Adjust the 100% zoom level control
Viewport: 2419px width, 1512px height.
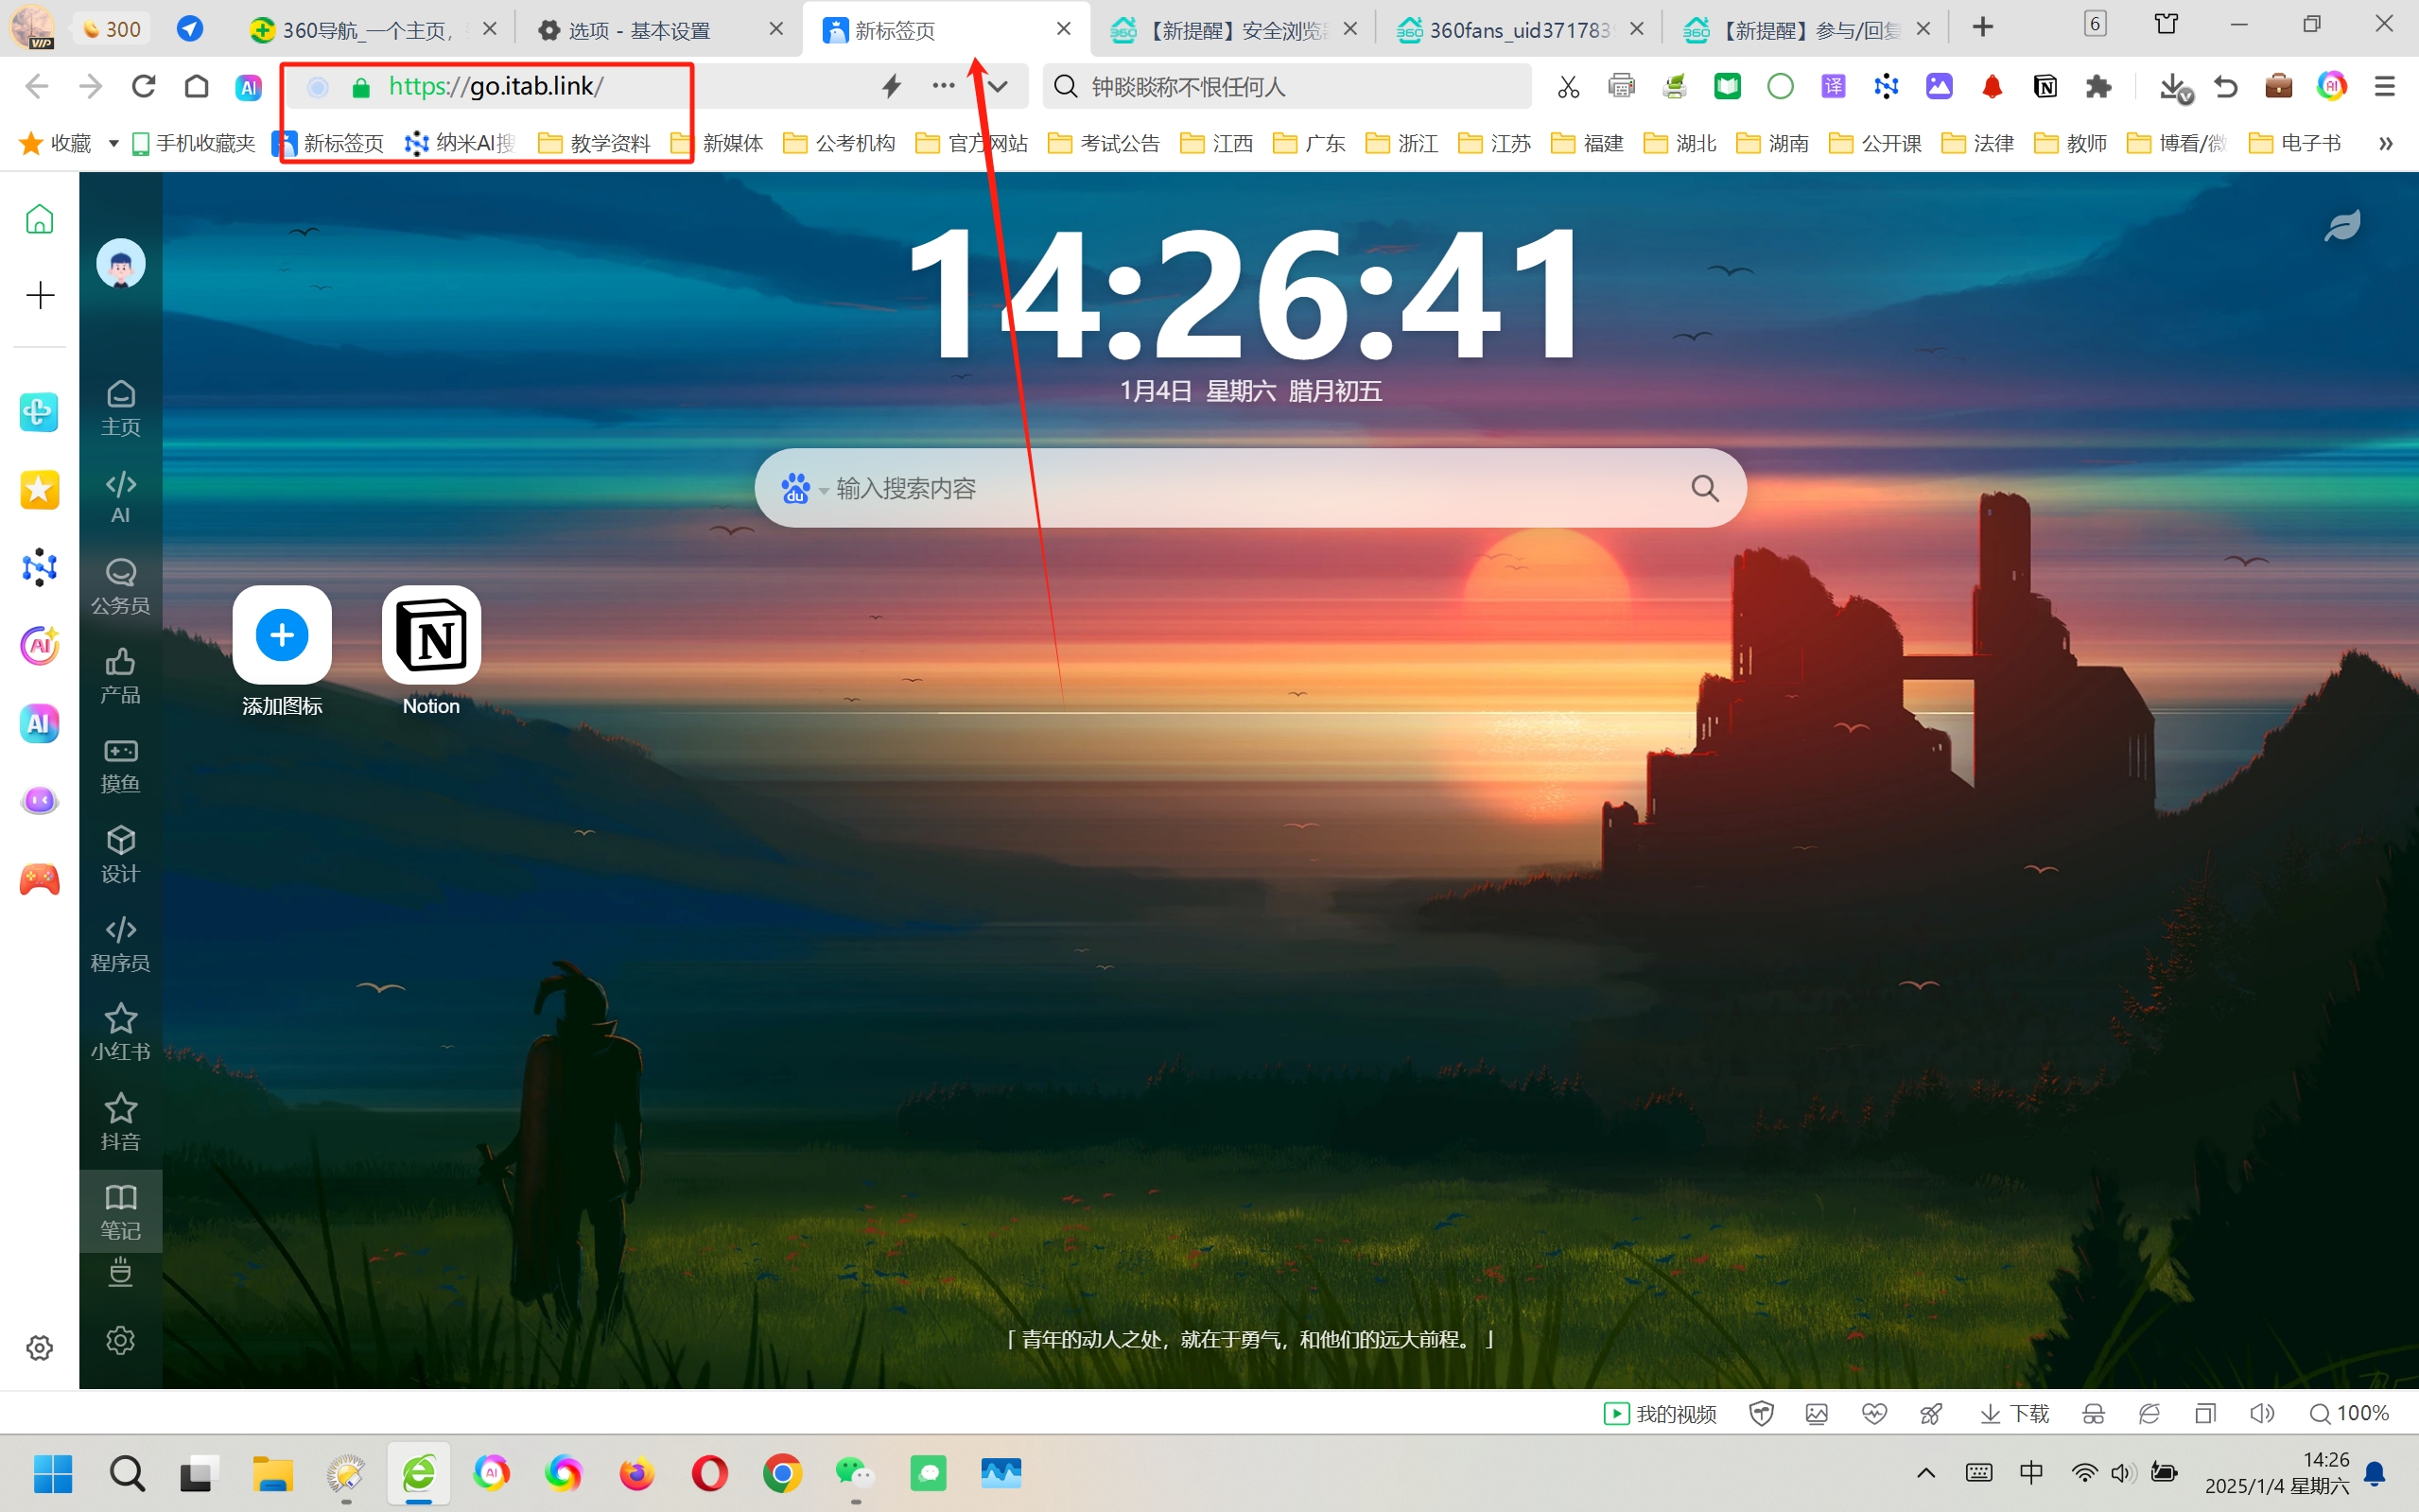click(x=2348, y=1413)
